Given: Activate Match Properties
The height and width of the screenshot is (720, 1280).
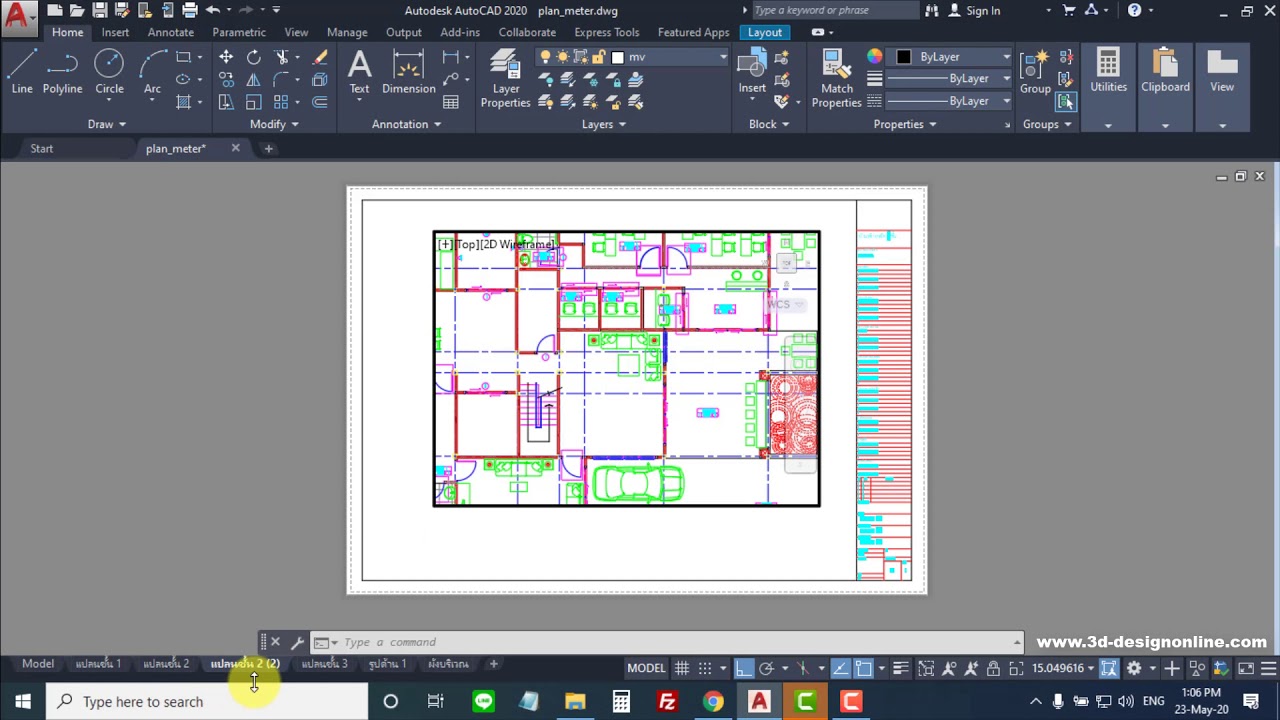Looking at the screenshot, I should (837, 80).
